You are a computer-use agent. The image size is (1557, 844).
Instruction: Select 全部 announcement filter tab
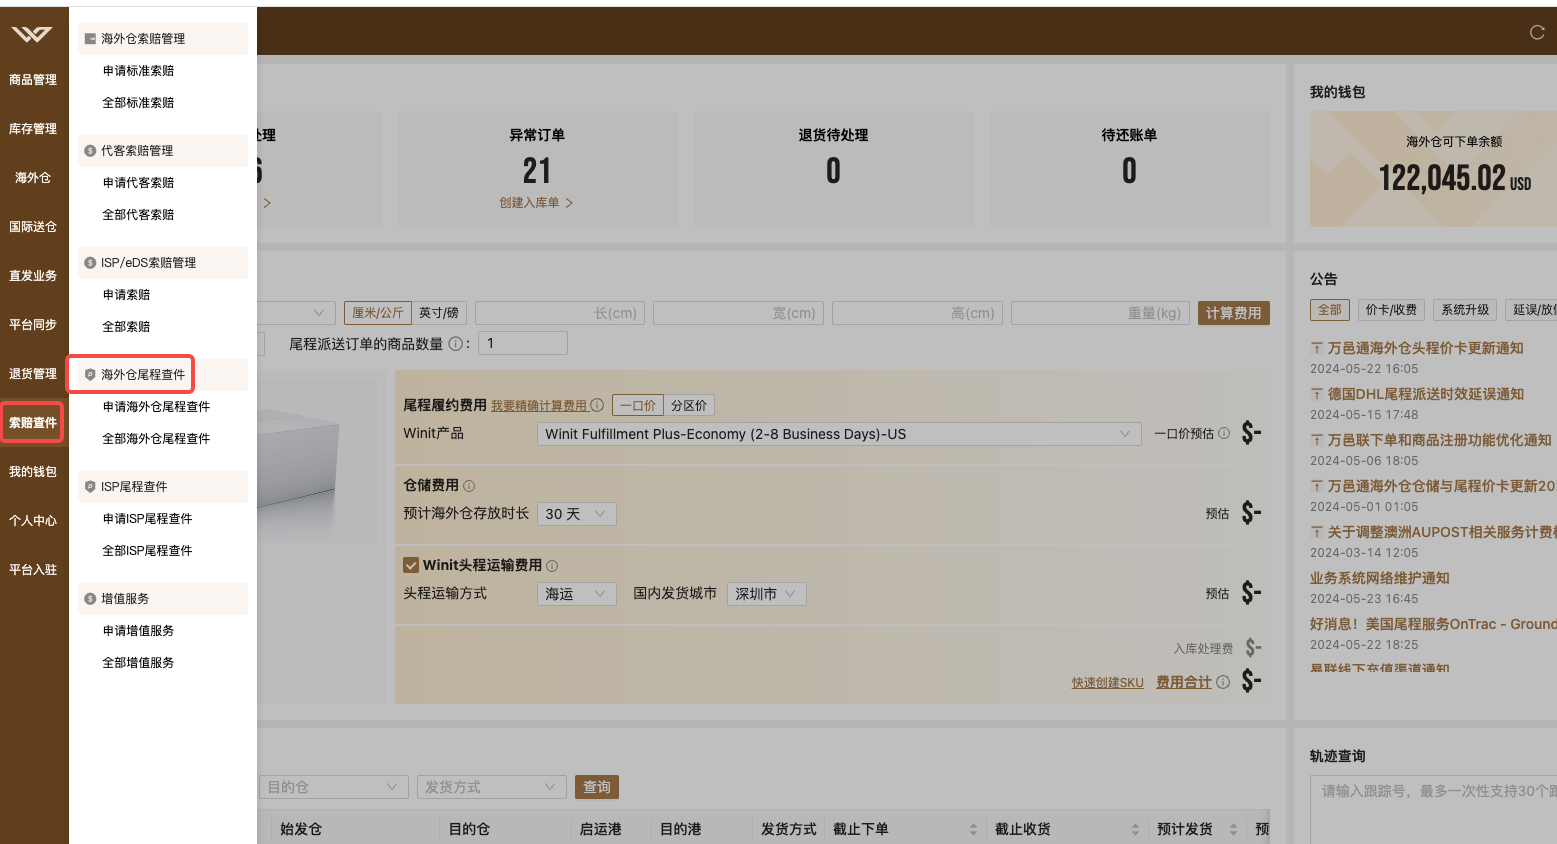tap(1330, 310)
